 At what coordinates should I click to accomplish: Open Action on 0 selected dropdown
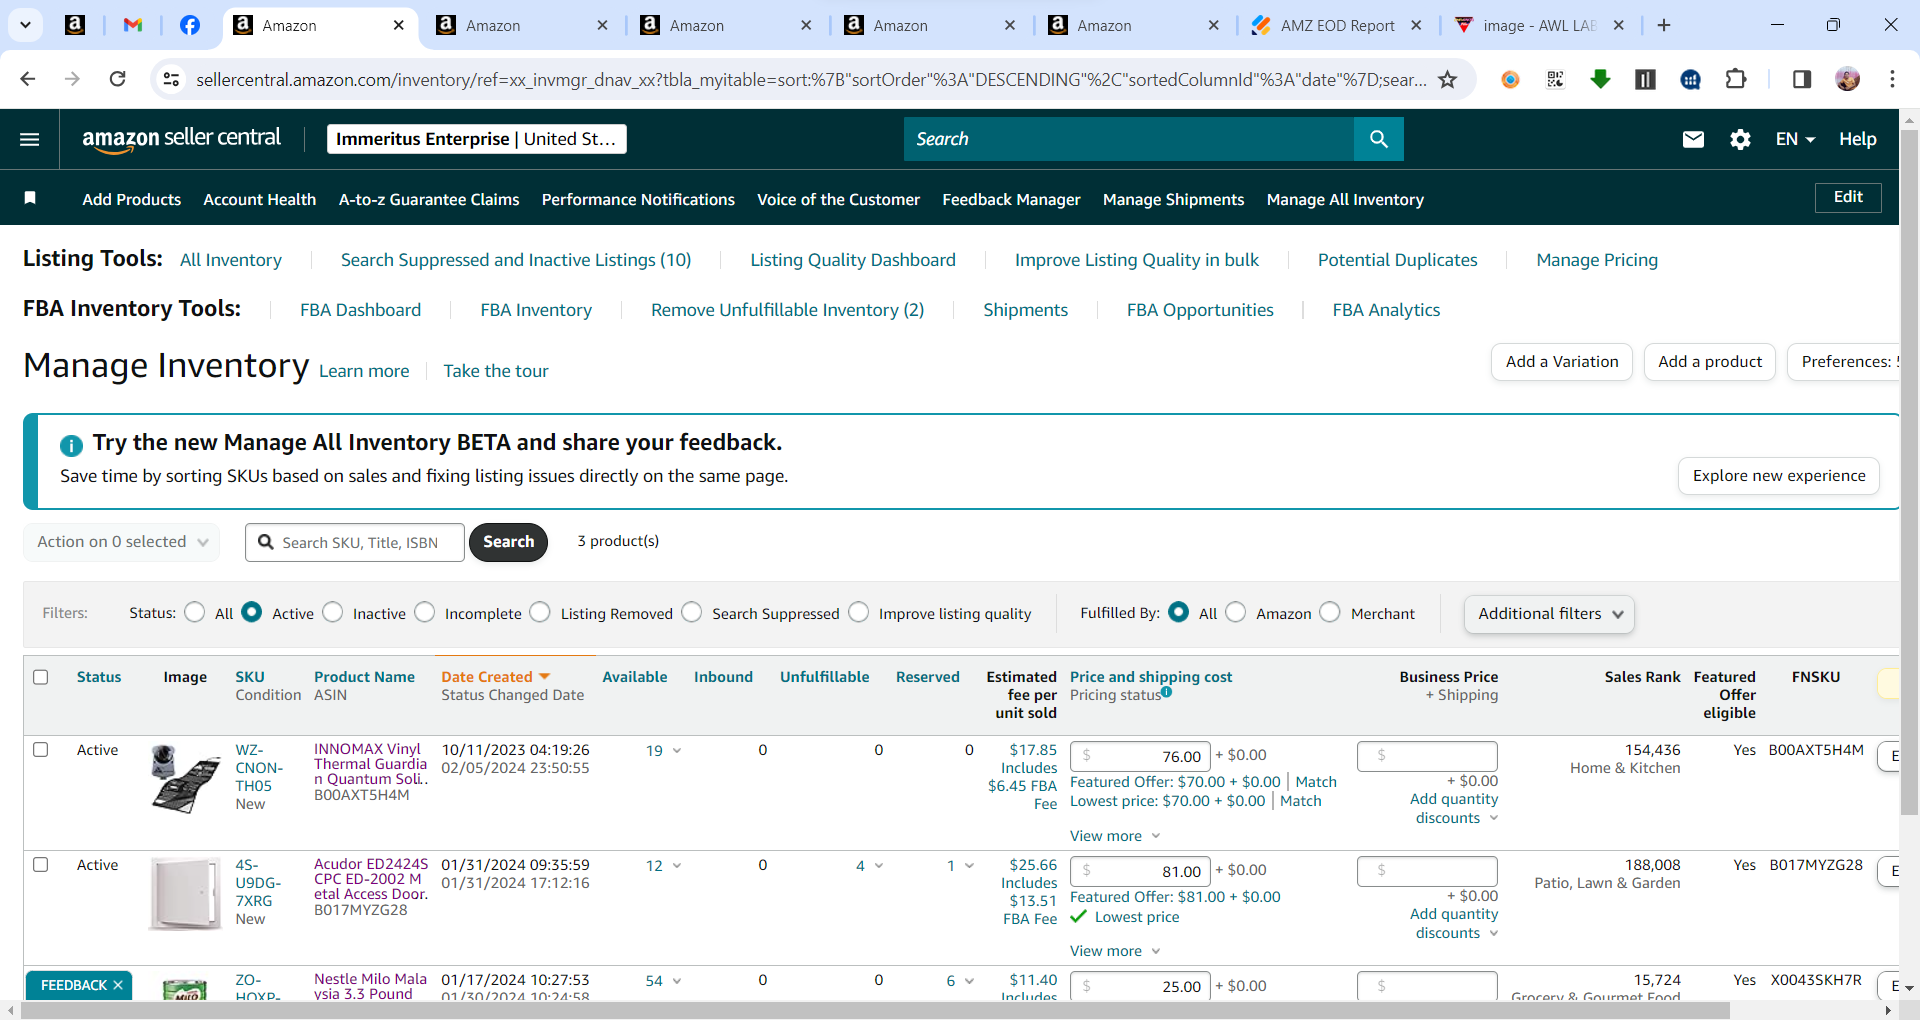coord(122,542)
